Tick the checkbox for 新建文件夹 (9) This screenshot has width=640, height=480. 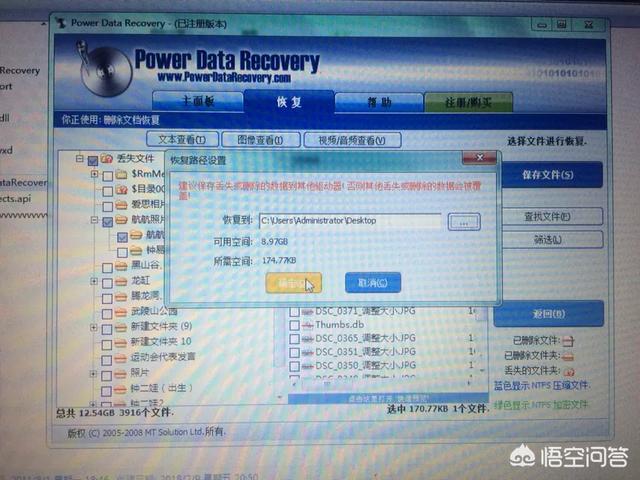click(106, 326)
